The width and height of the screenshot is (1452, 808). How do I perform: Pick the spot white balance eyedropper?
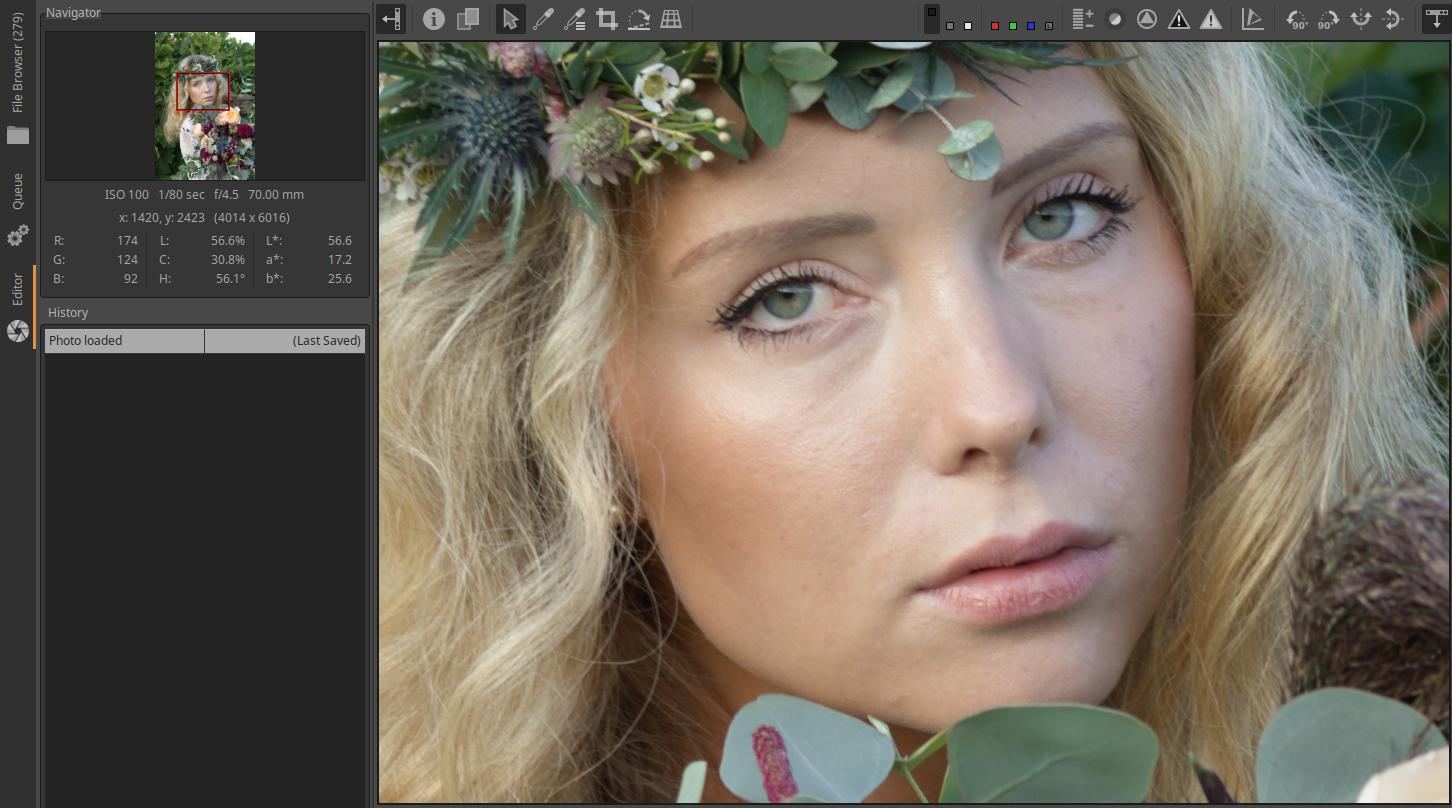click(x=542, y=19)
